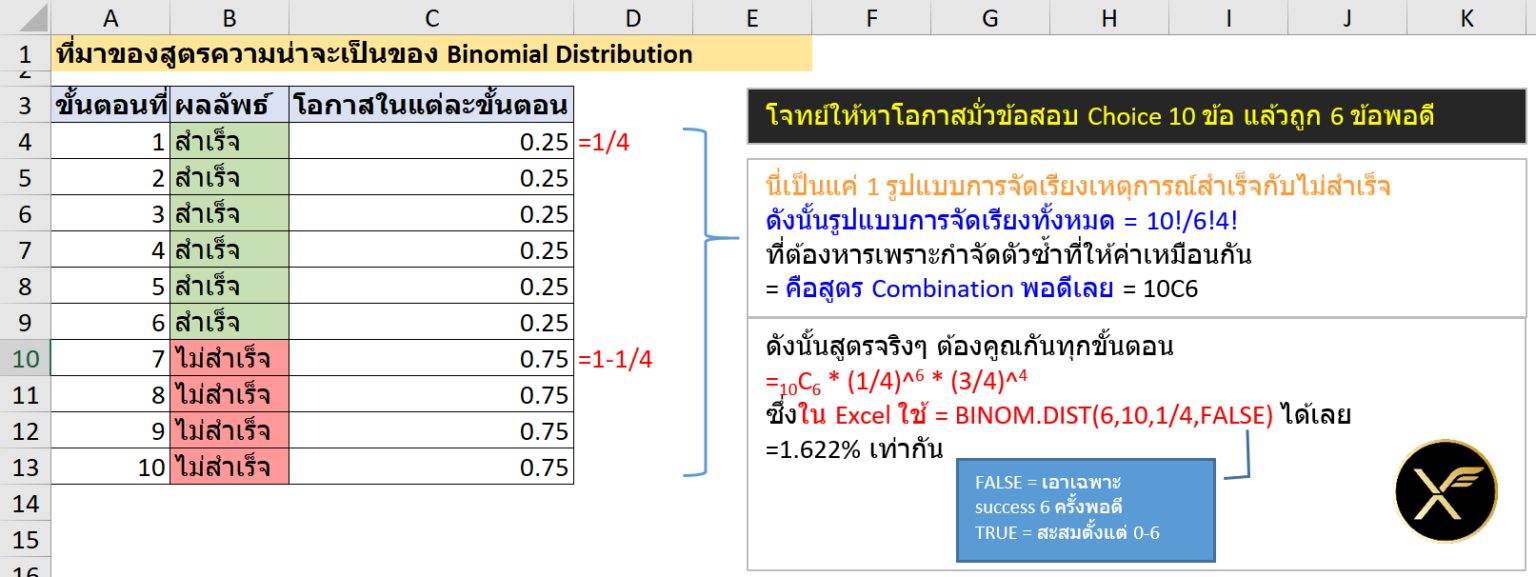Select the red ไม่สำเร็จ cell in row 10

point(228,358)
